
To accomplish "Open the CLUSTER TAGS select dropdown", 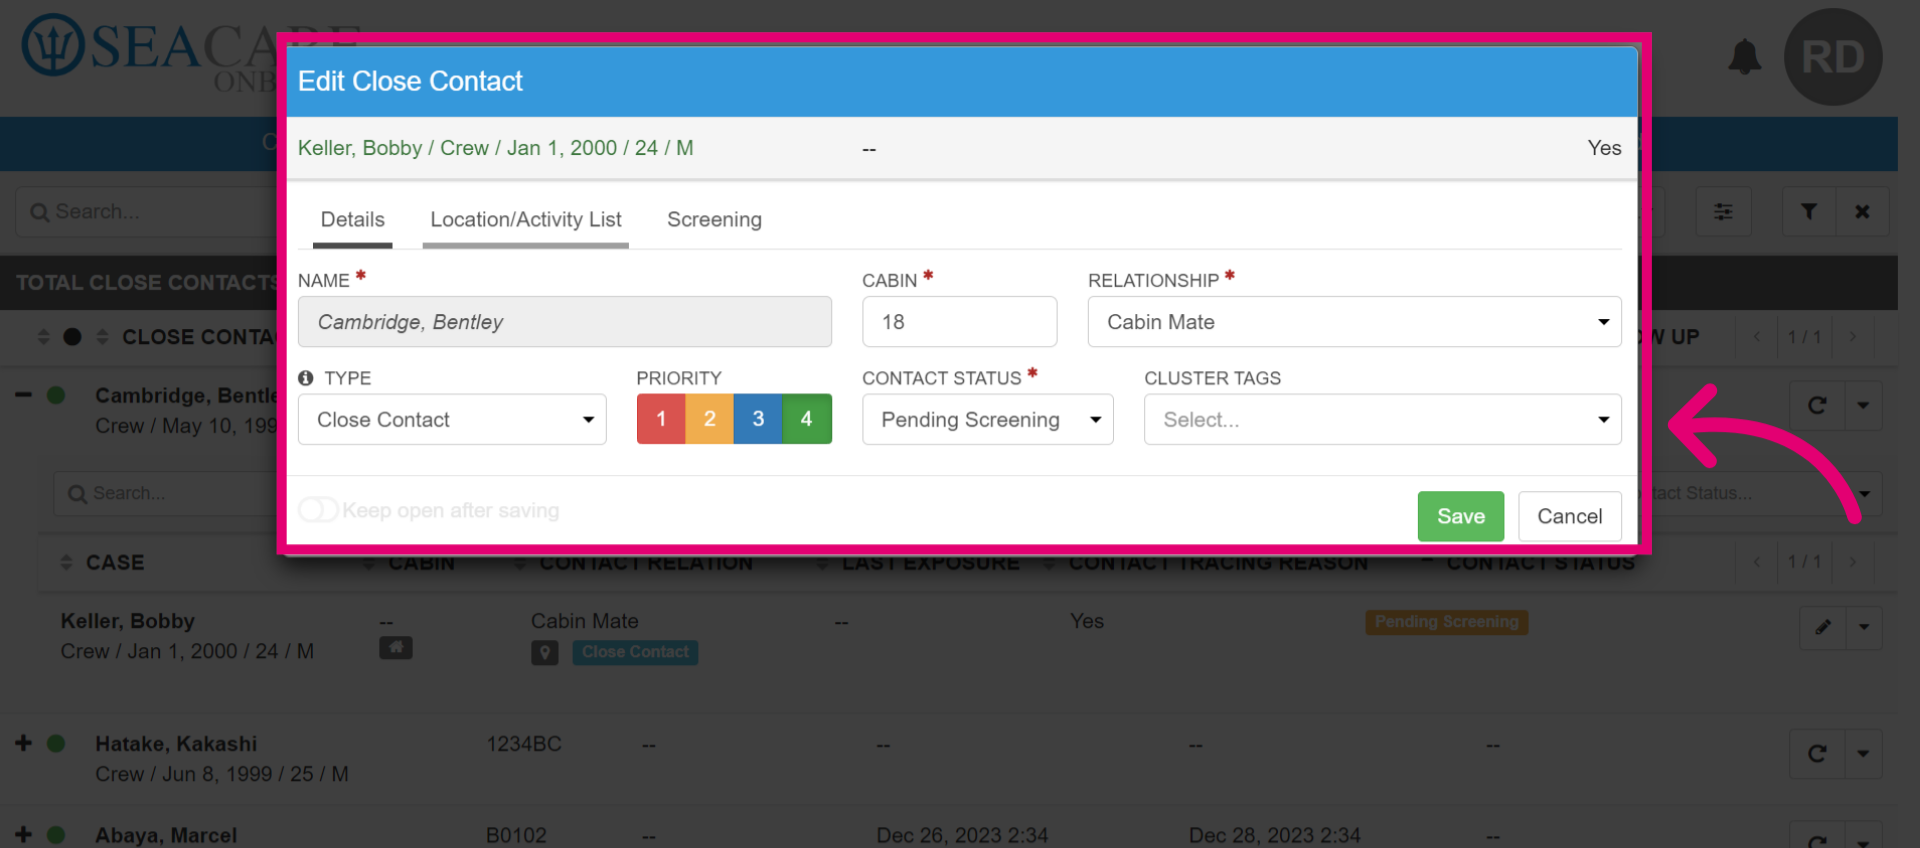I will point(1382,420).
